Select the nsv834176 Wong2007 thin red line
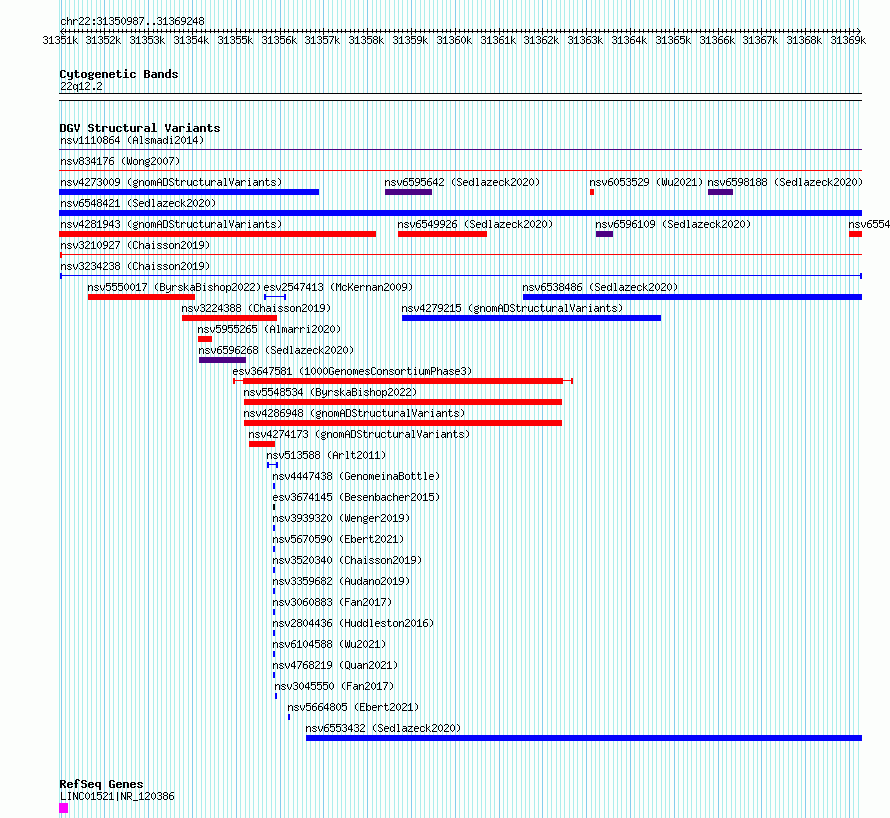 coord(460,170)
